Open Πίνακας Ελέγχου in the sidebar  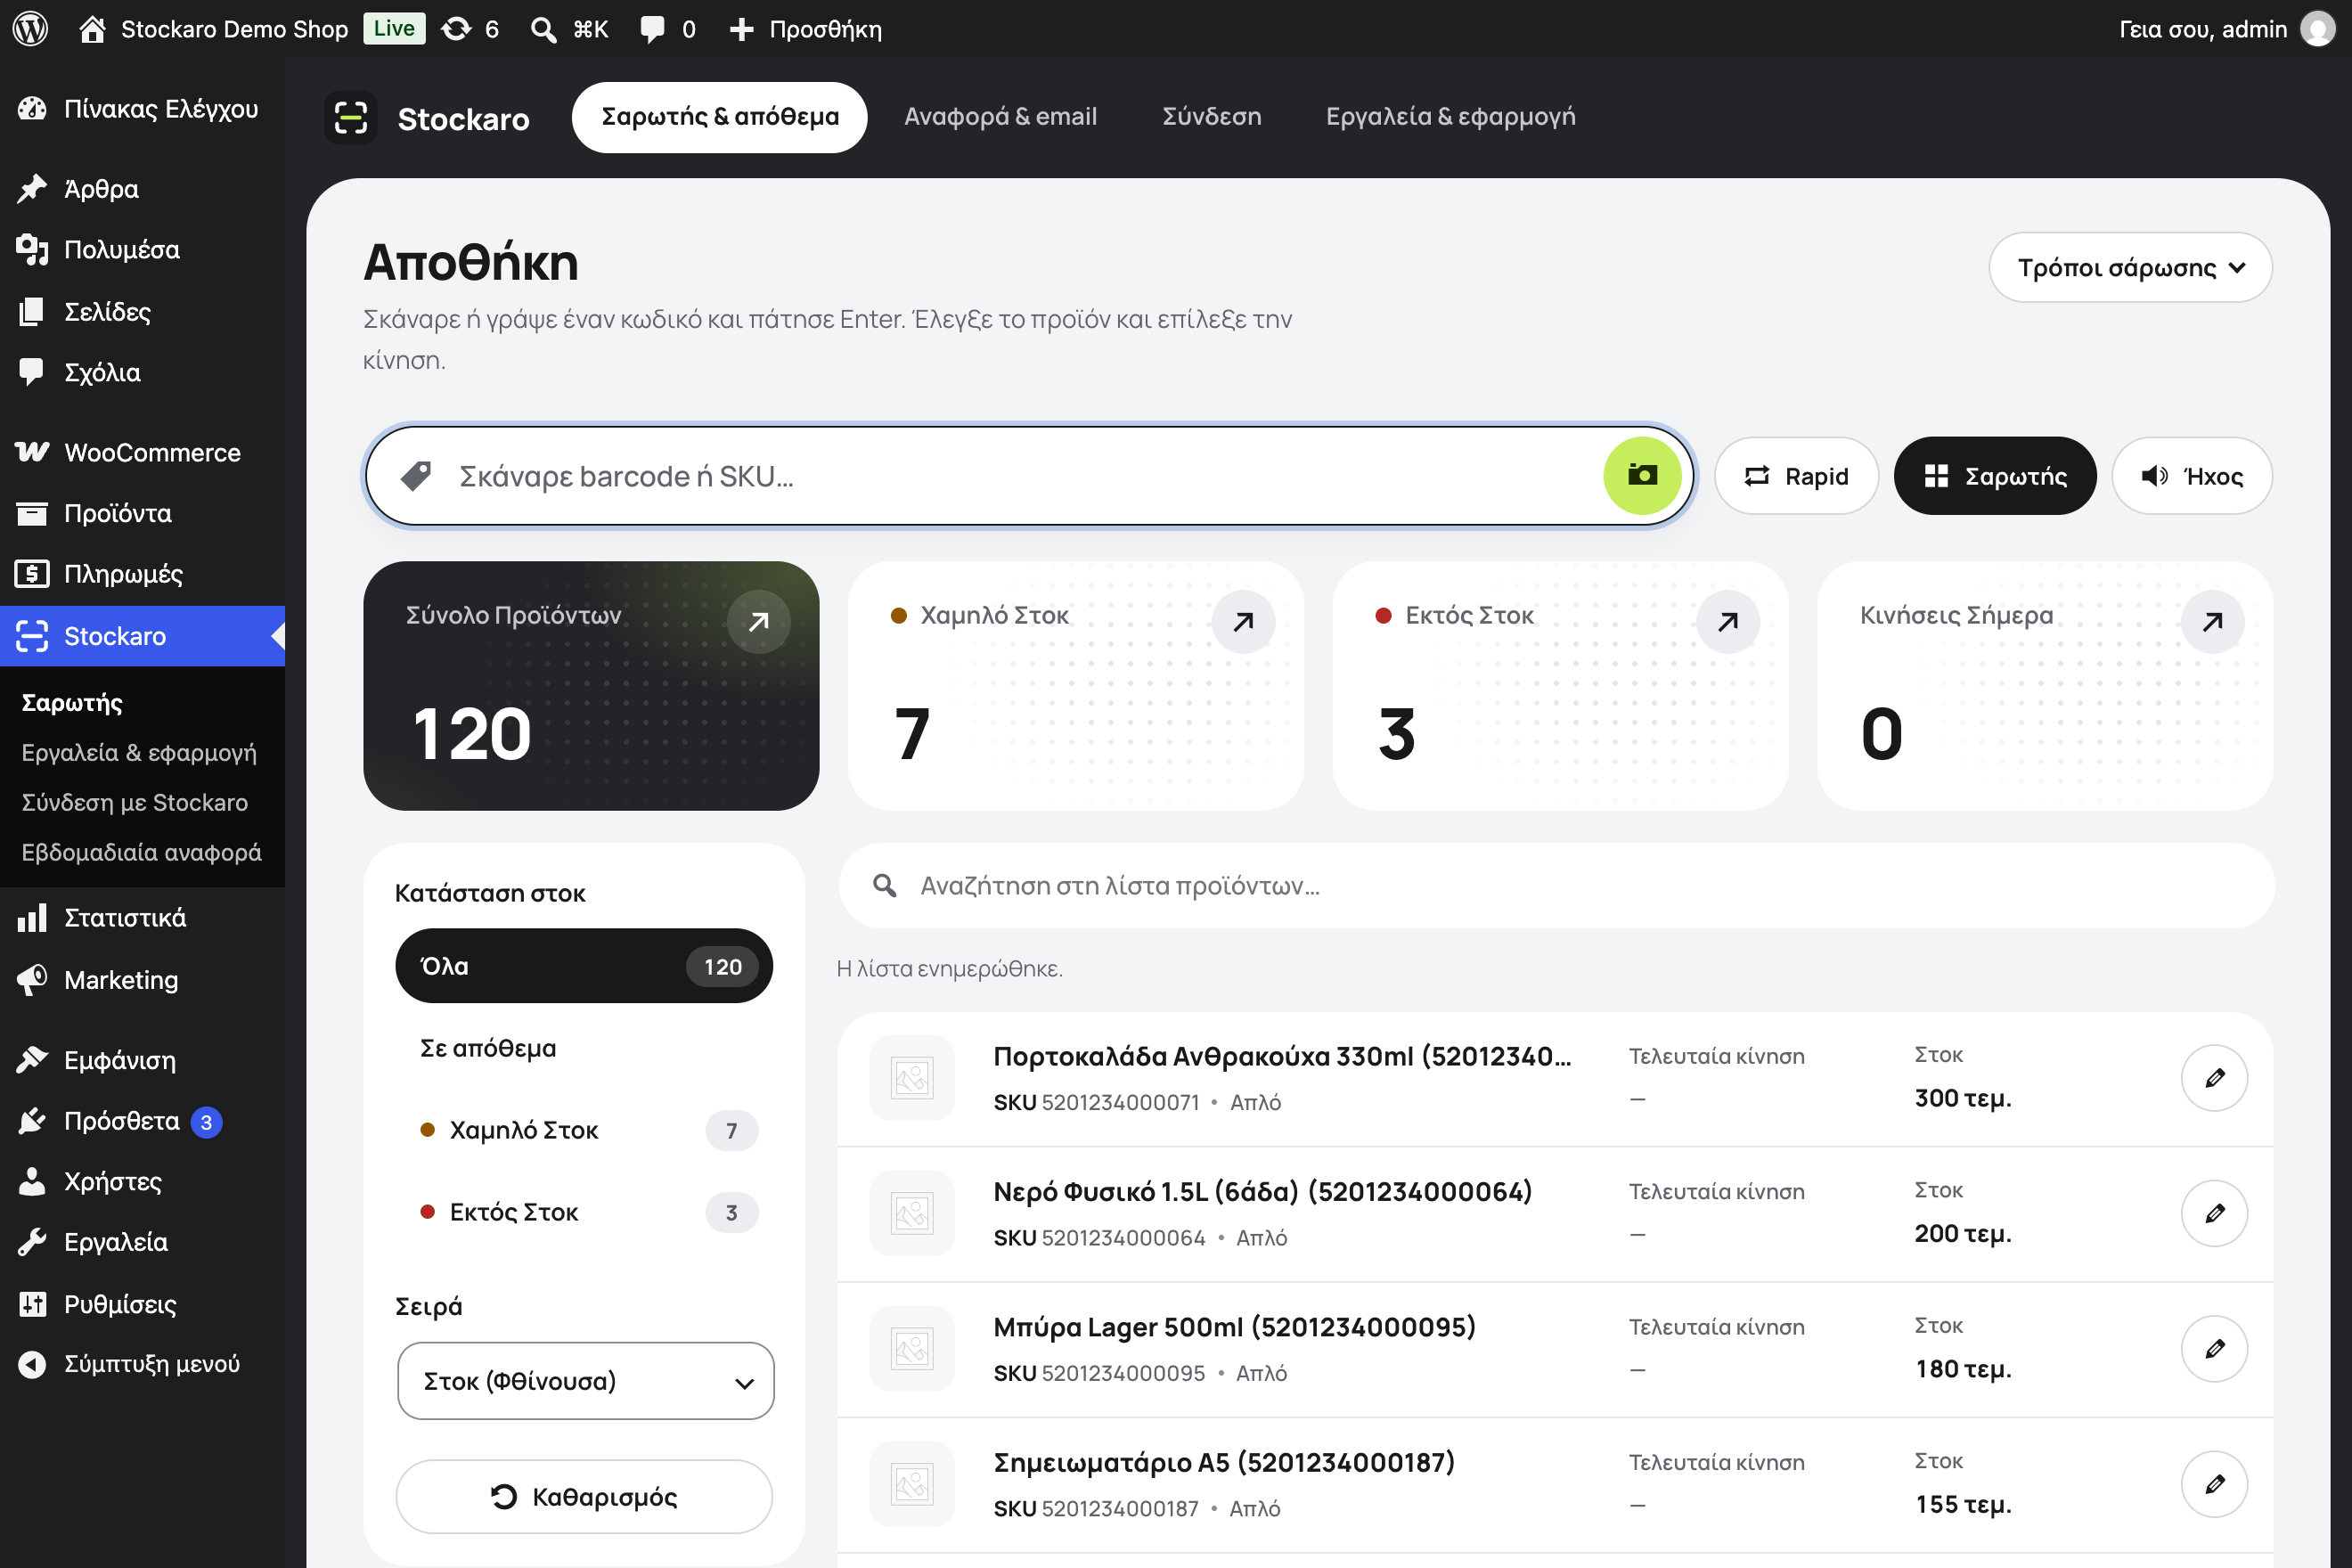coord(142,108)
